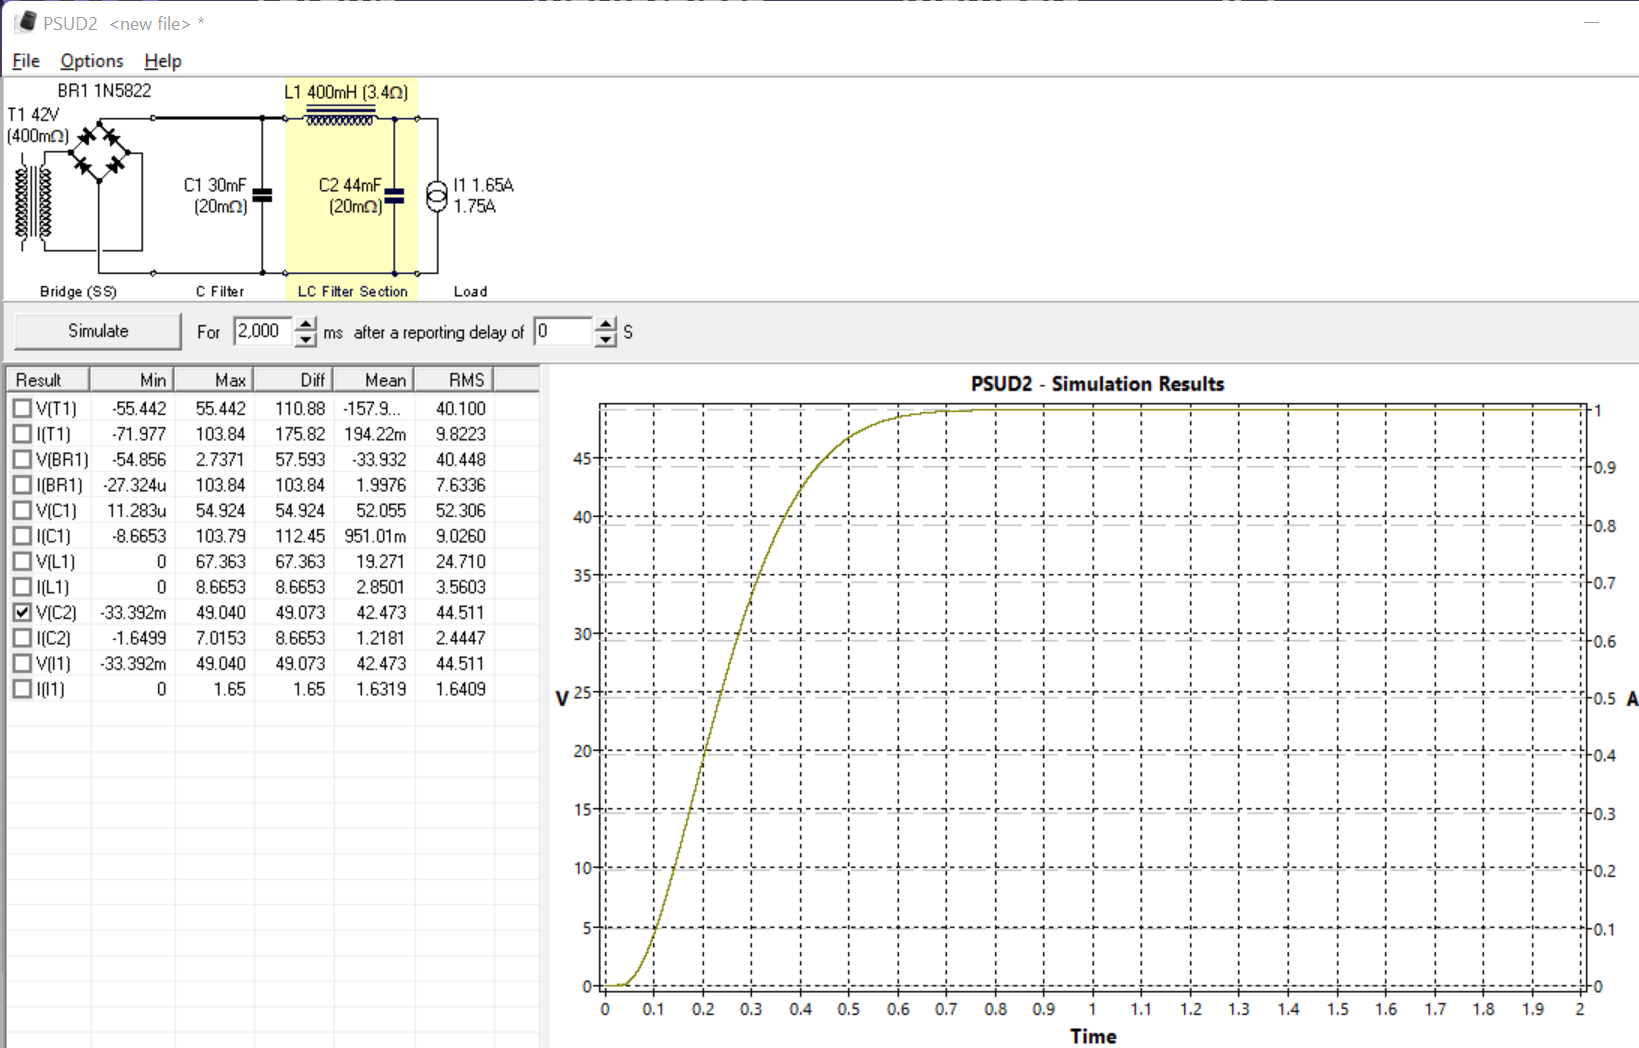Click the Mean column header

(x=374, y=380)
